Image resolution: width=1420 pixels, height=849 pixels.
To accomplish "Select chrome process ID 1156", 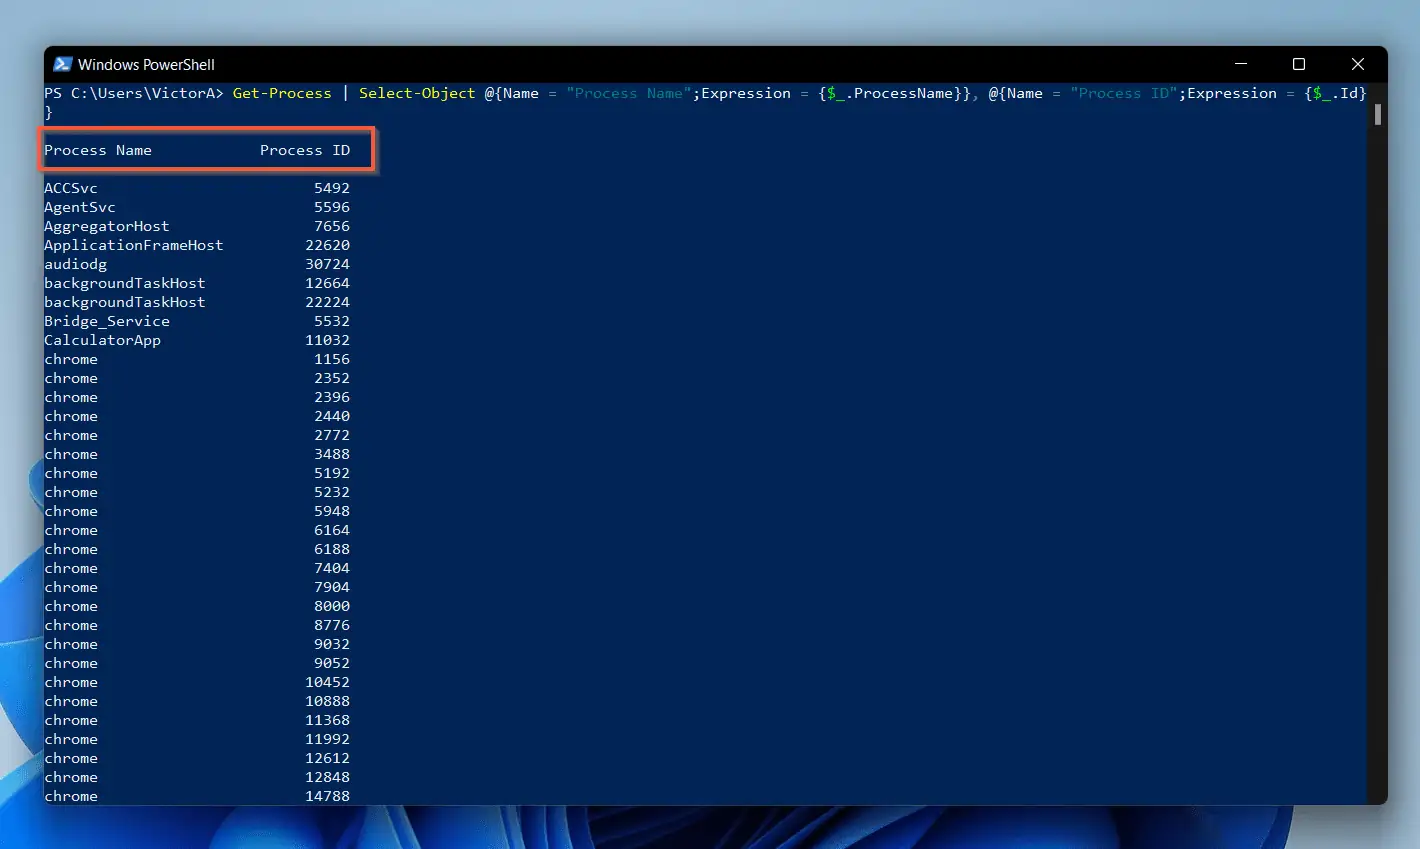I will point(332,359).
